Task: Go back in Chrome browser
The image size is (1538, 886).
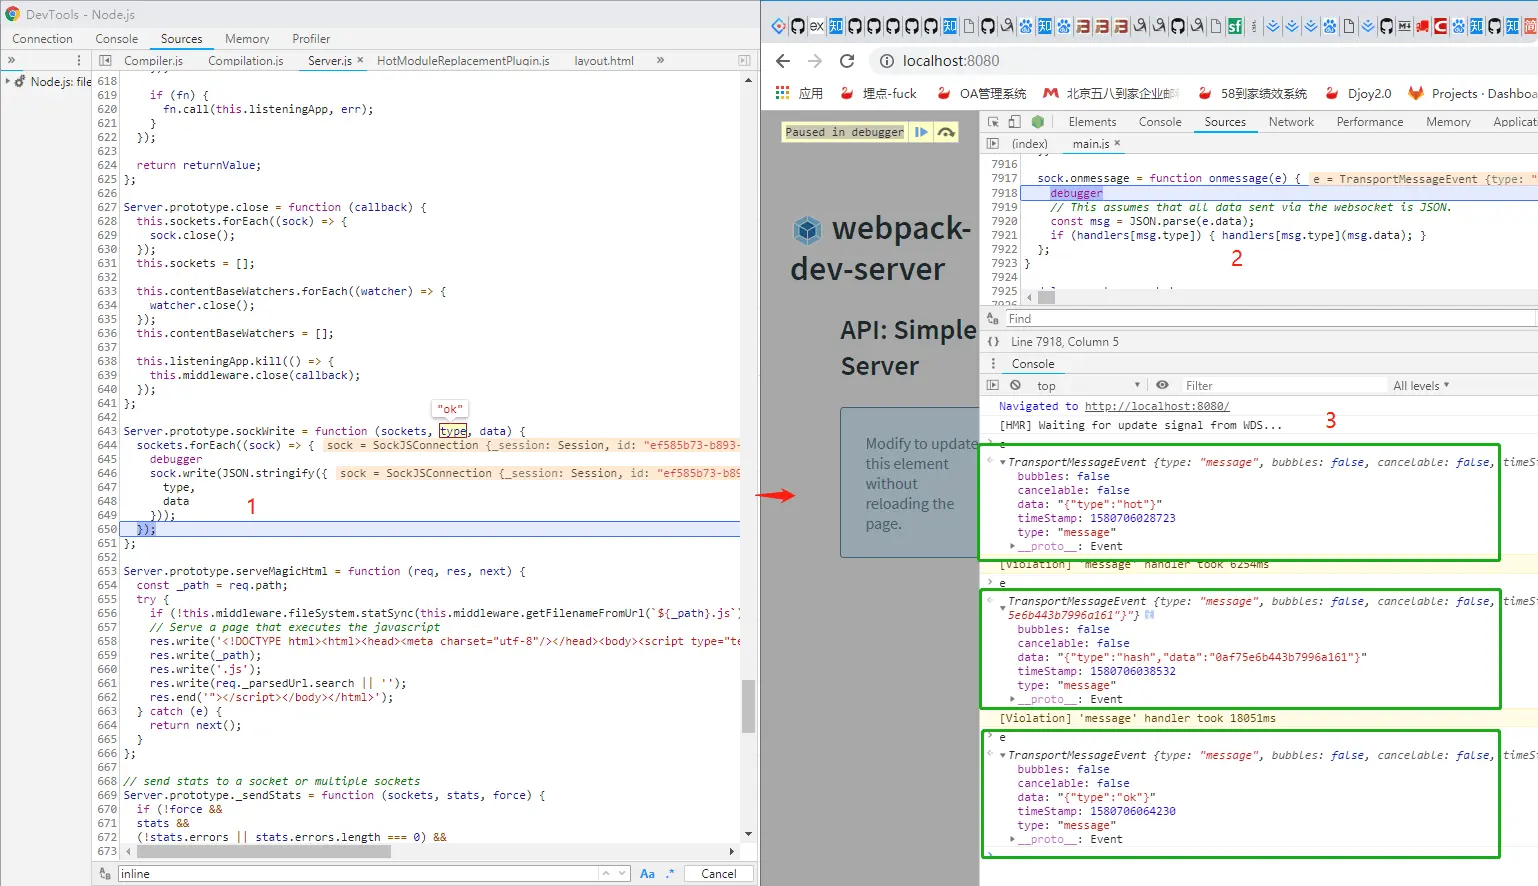Action: click(783, 61)
